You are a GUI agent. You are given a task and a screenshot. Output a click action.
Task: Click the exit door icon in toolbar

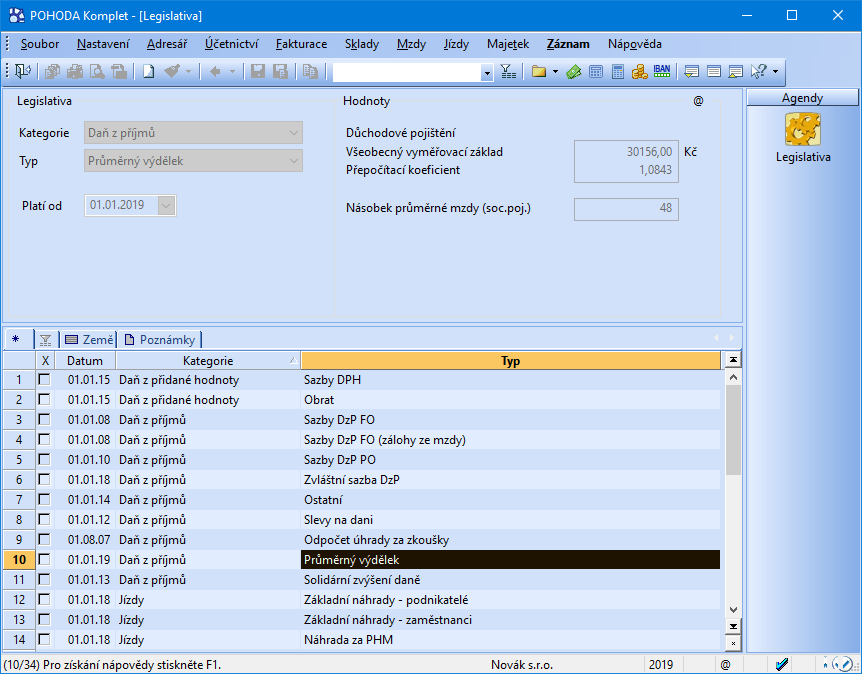click(x=22, y=71)
